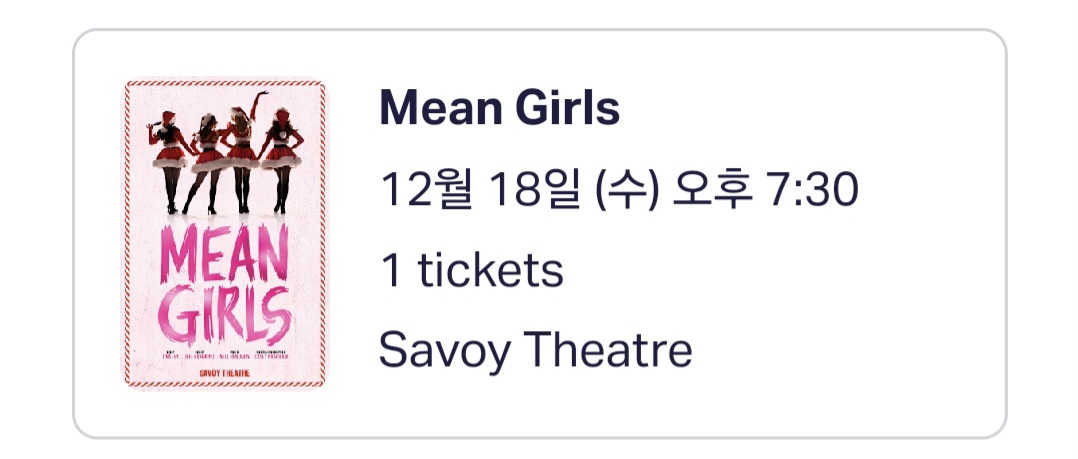The image size is (1078, 459).
Task: Click the pink GIRLS lettering on poster
Action: tap(226, 314)
